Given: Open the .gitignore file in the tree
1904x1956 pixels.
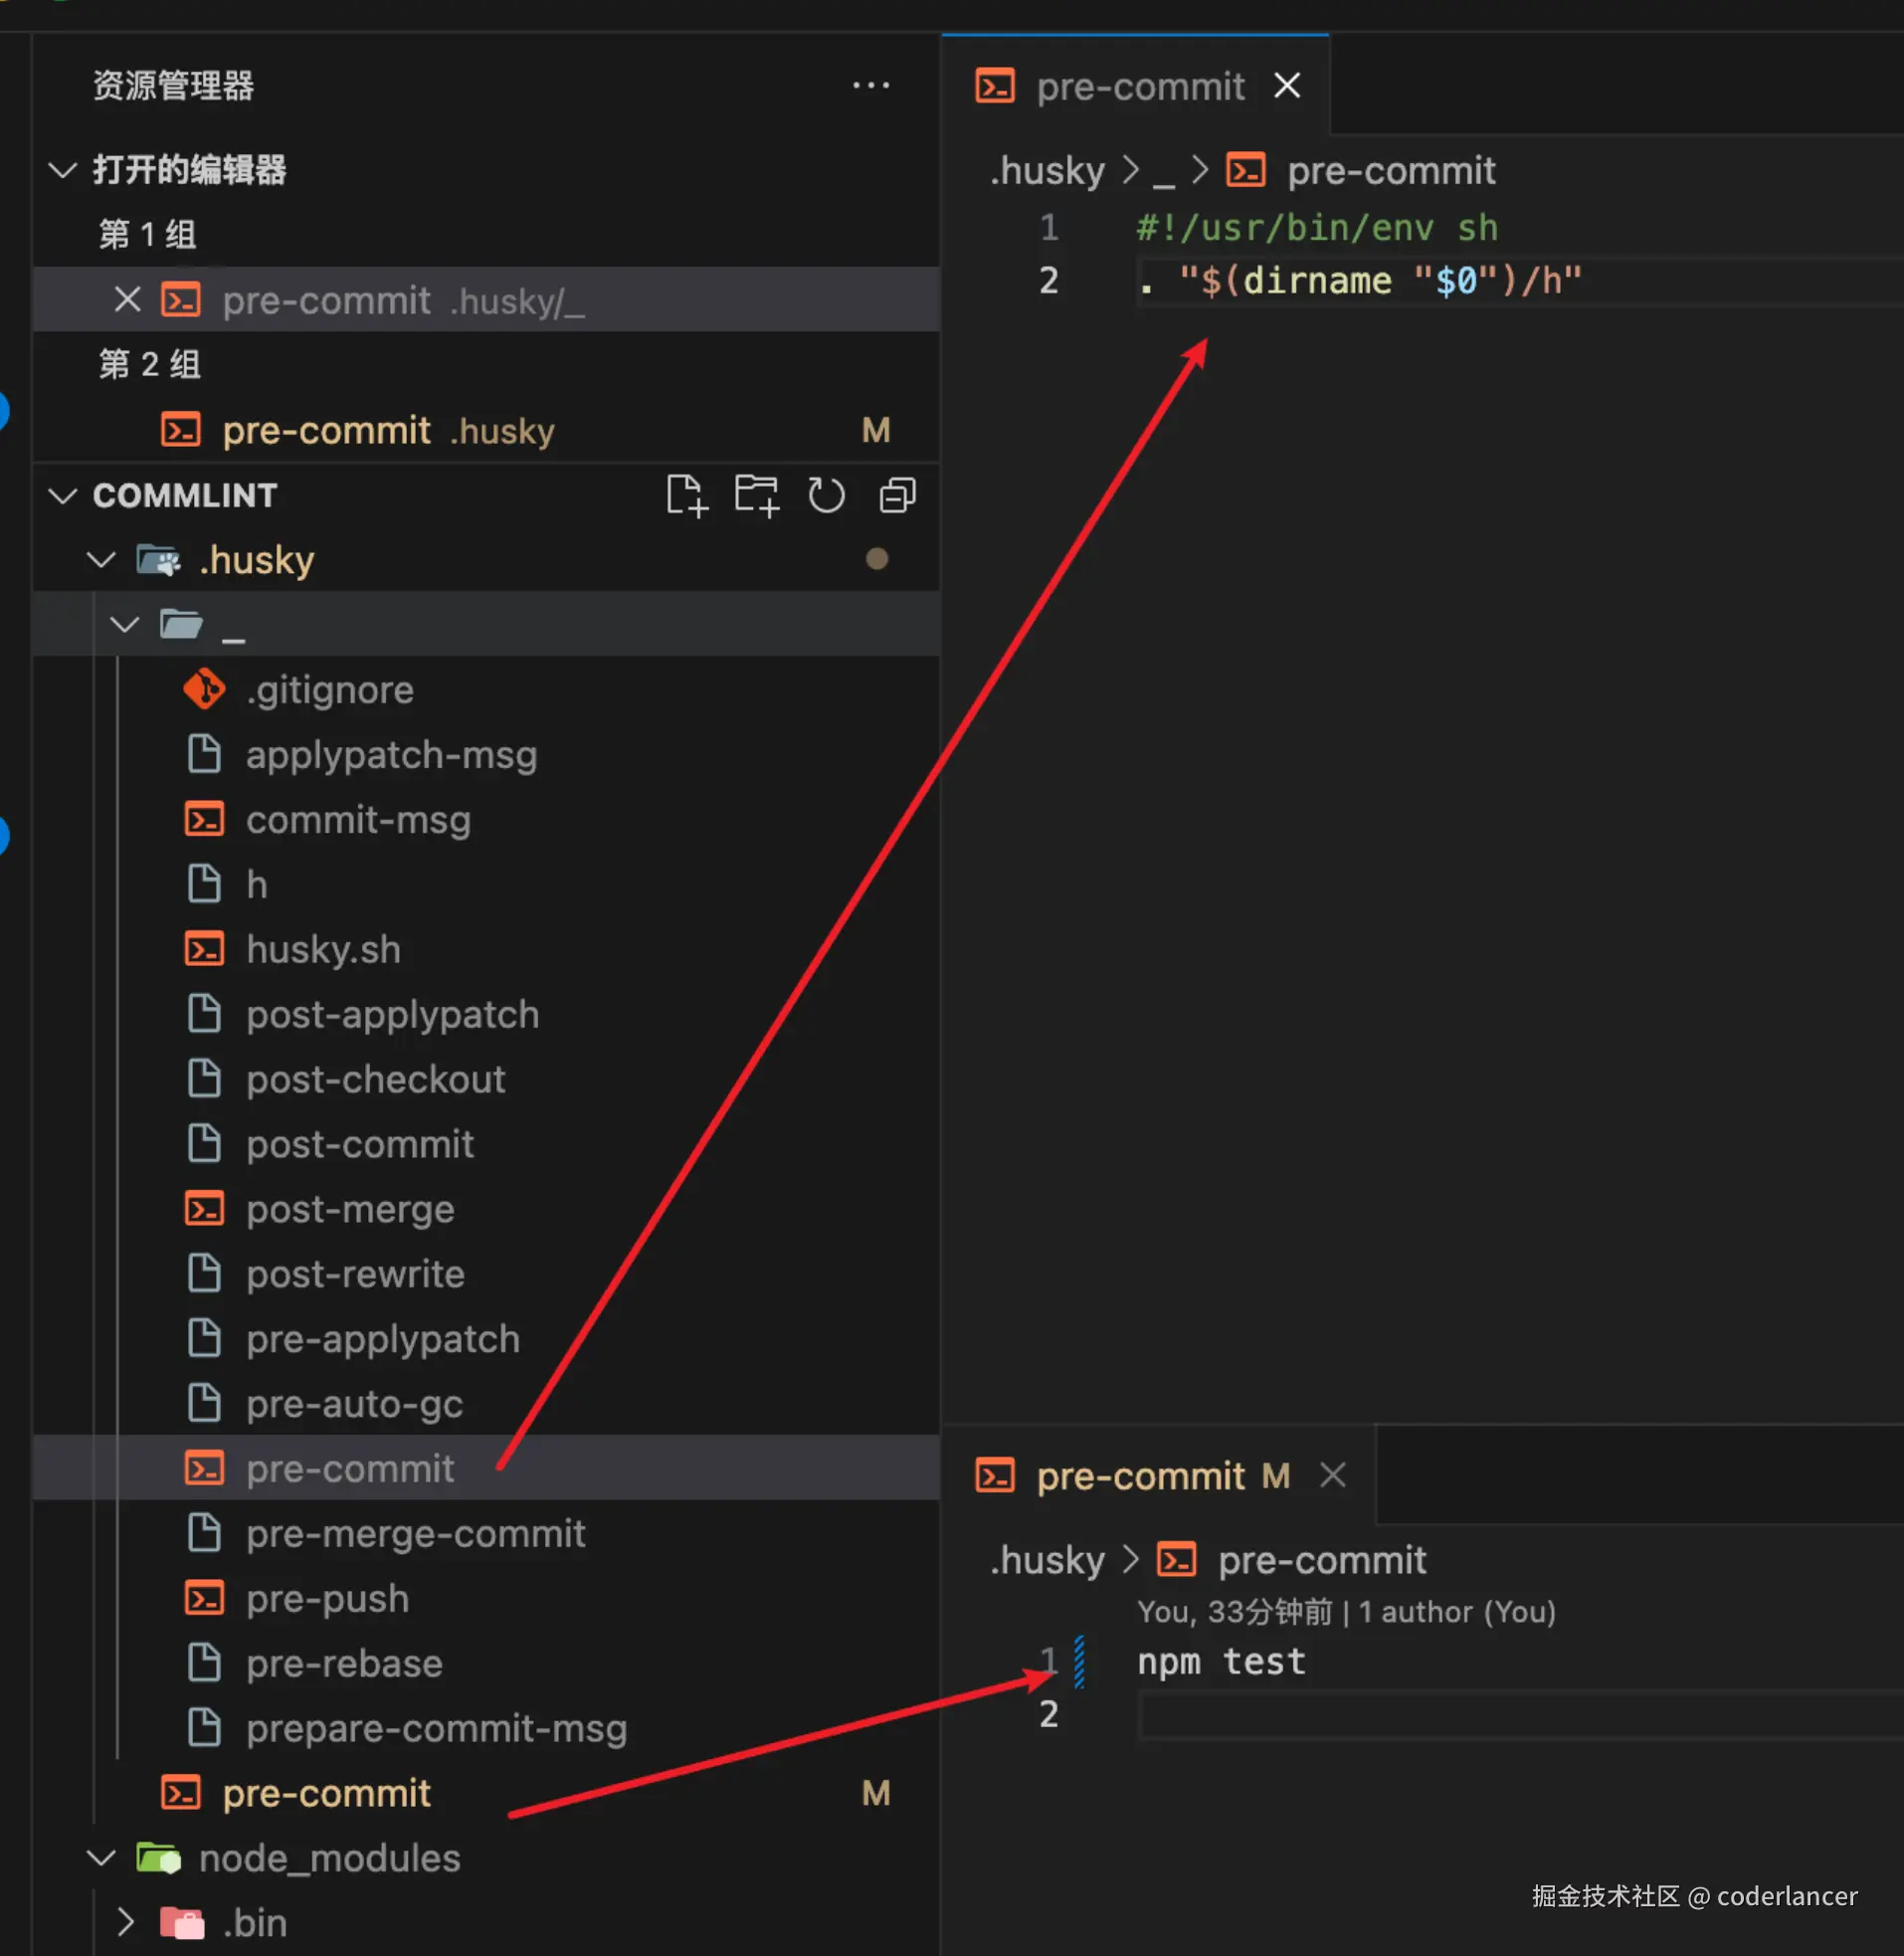Looking at the screenshot, I should point(329,690).
